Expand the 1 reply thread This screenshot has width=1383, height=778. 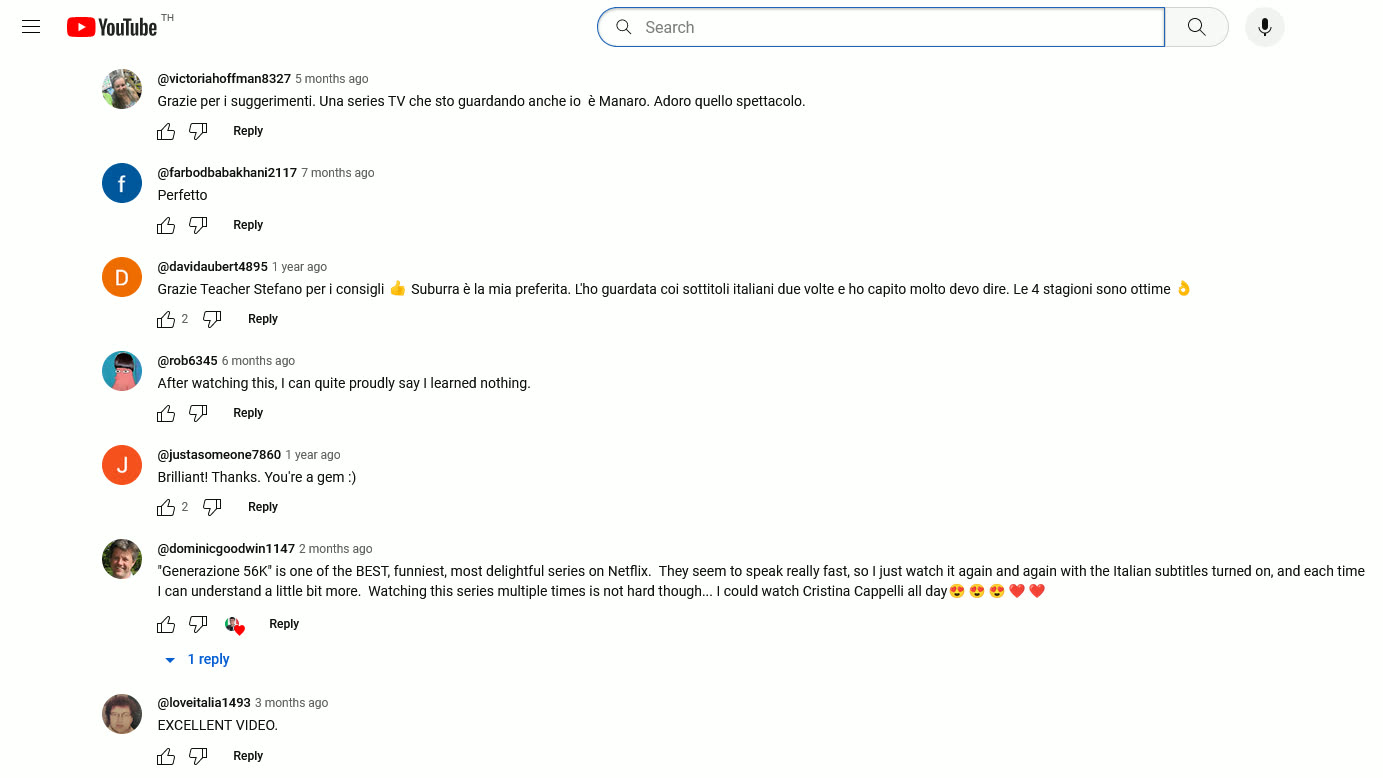coord(198,659)
